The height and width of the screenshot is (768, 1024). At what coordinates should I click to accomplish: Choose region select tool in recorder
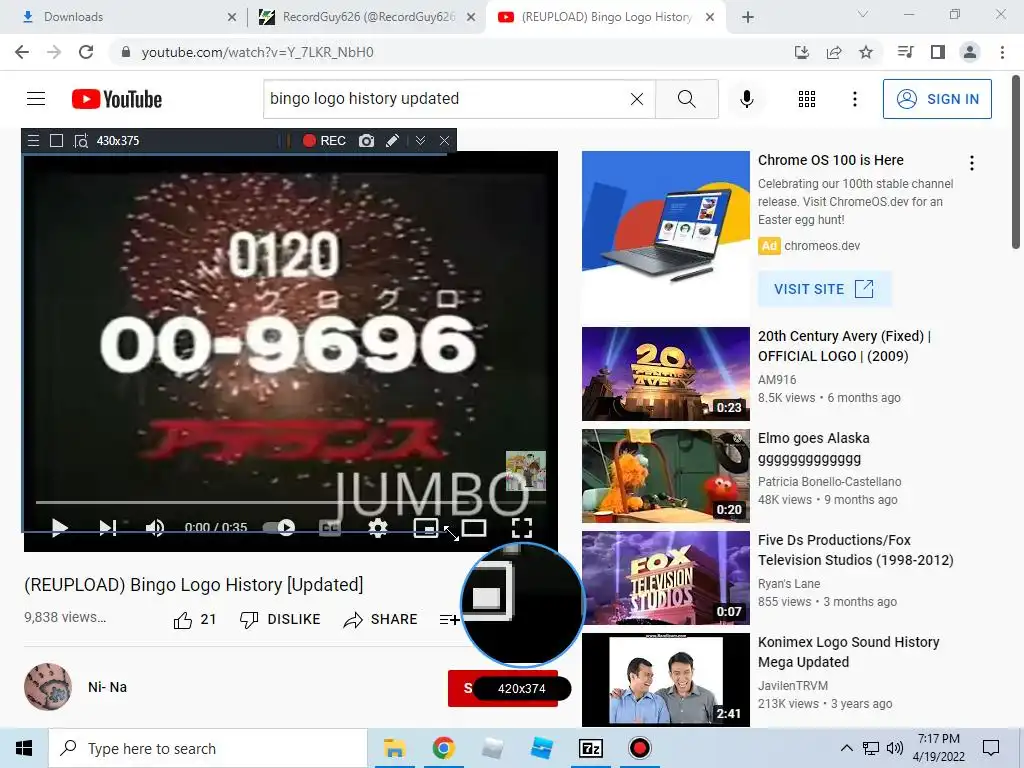point(81,140)
